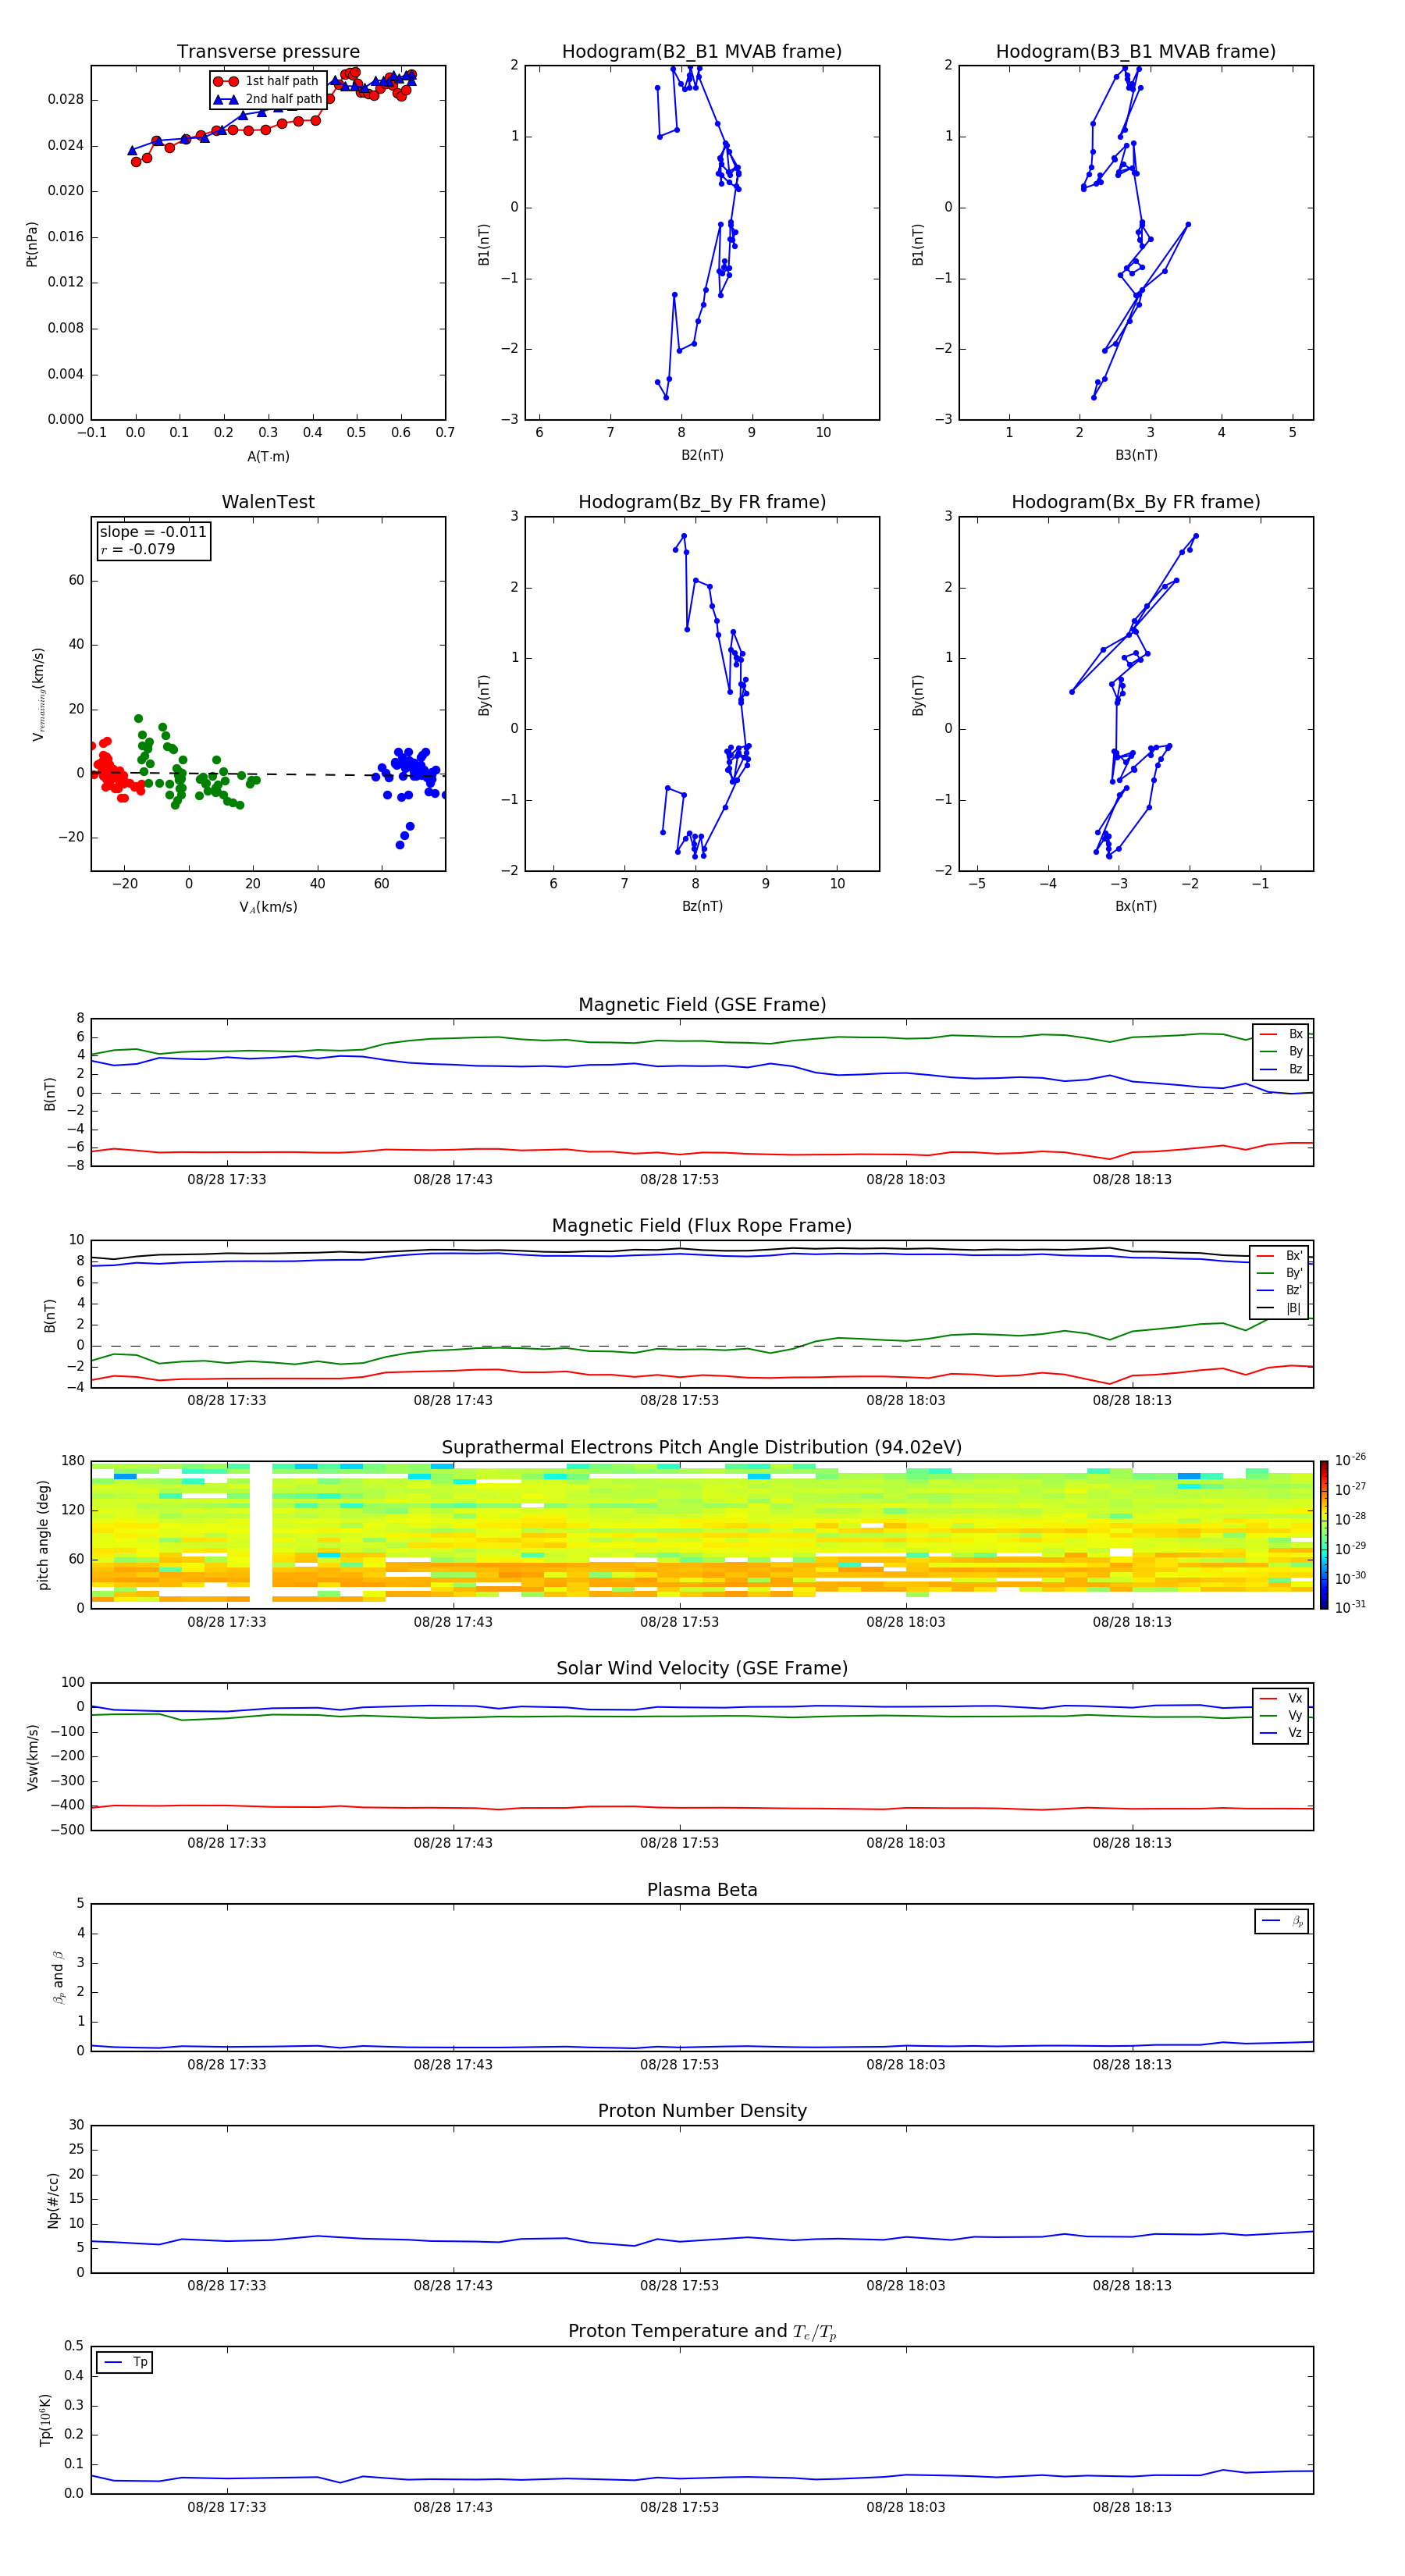Click the 'B2(nT)' axis label

point(702,455)
